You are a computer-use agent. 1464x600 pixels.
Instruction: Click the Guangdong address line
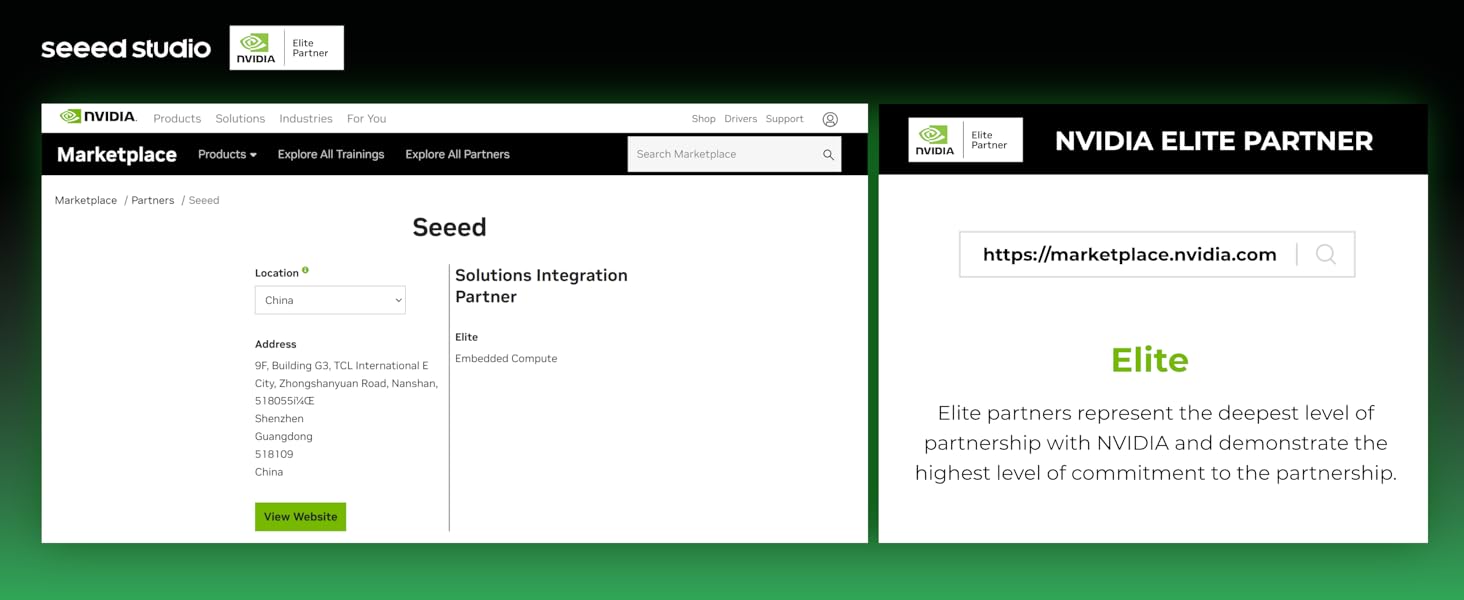[x=284, y=437]
